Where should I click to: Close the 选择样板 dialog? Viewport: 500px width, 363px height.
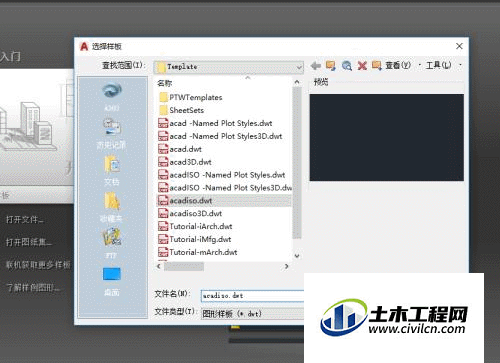point(459,46)
